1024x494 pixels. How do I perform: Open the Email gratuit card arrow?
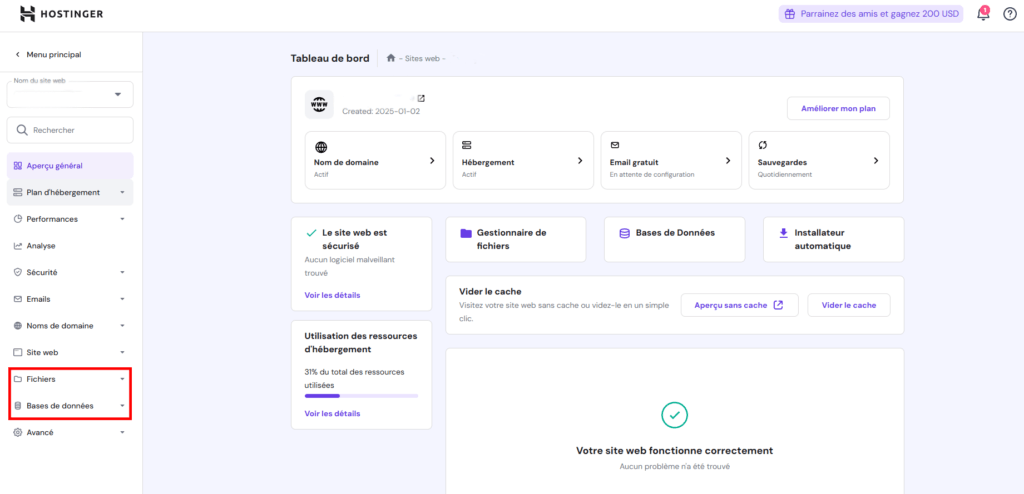[x=728, y=161]
